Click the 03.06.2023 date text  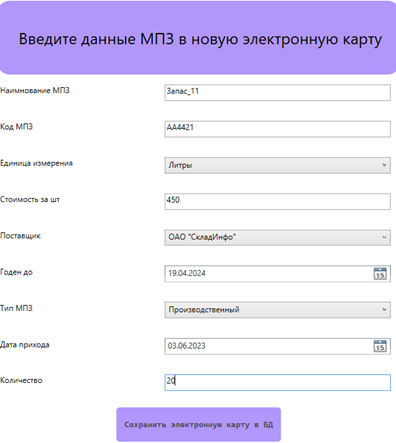coord(187,346)
